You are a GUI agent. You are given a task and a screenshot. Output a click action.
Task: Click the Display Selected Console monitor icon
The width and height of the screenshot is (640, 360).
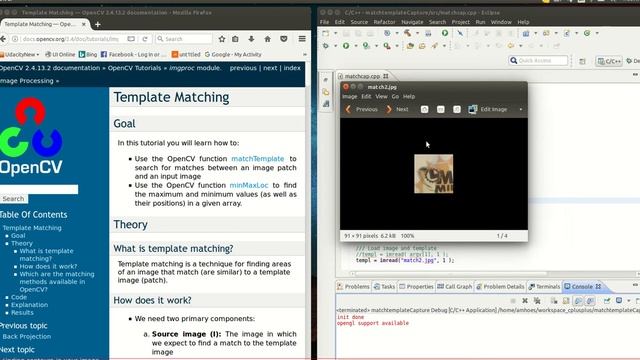tap(619, 301)
